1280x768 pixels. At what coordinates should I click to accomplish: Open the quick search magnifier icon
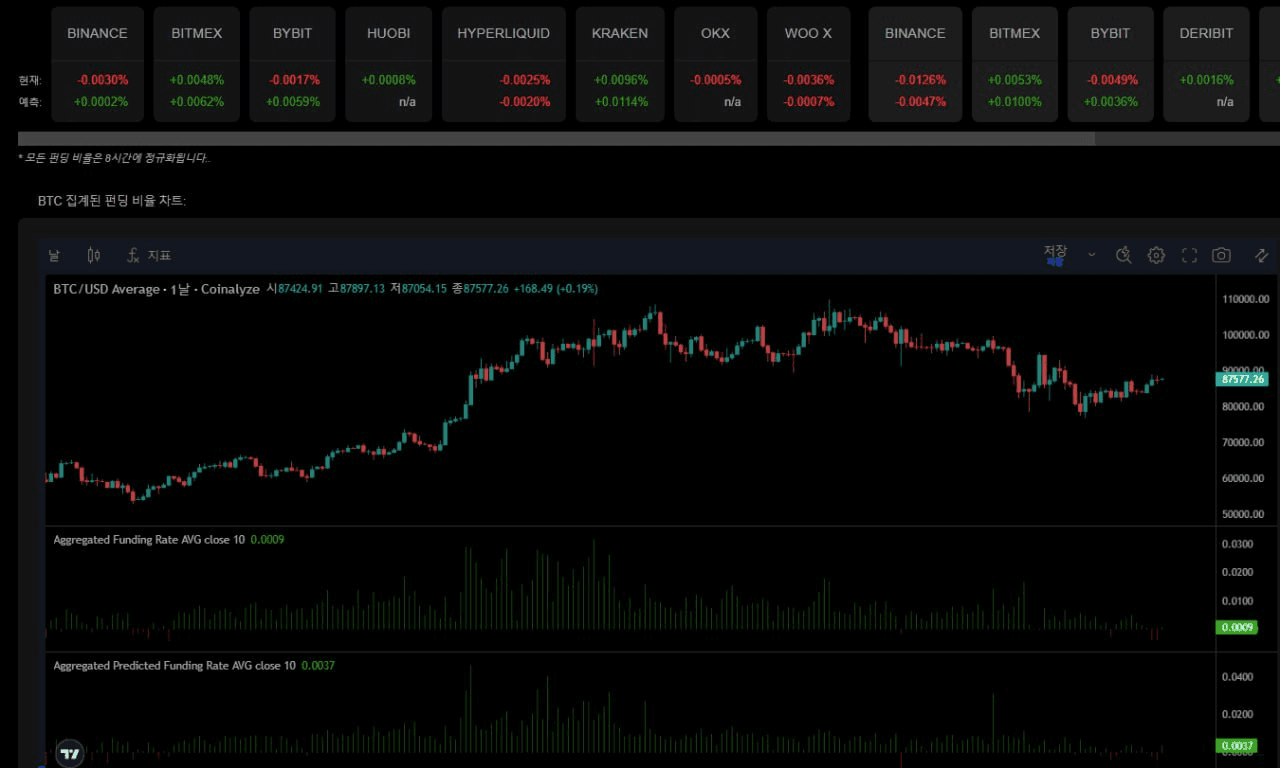[x=1123, y=255]
